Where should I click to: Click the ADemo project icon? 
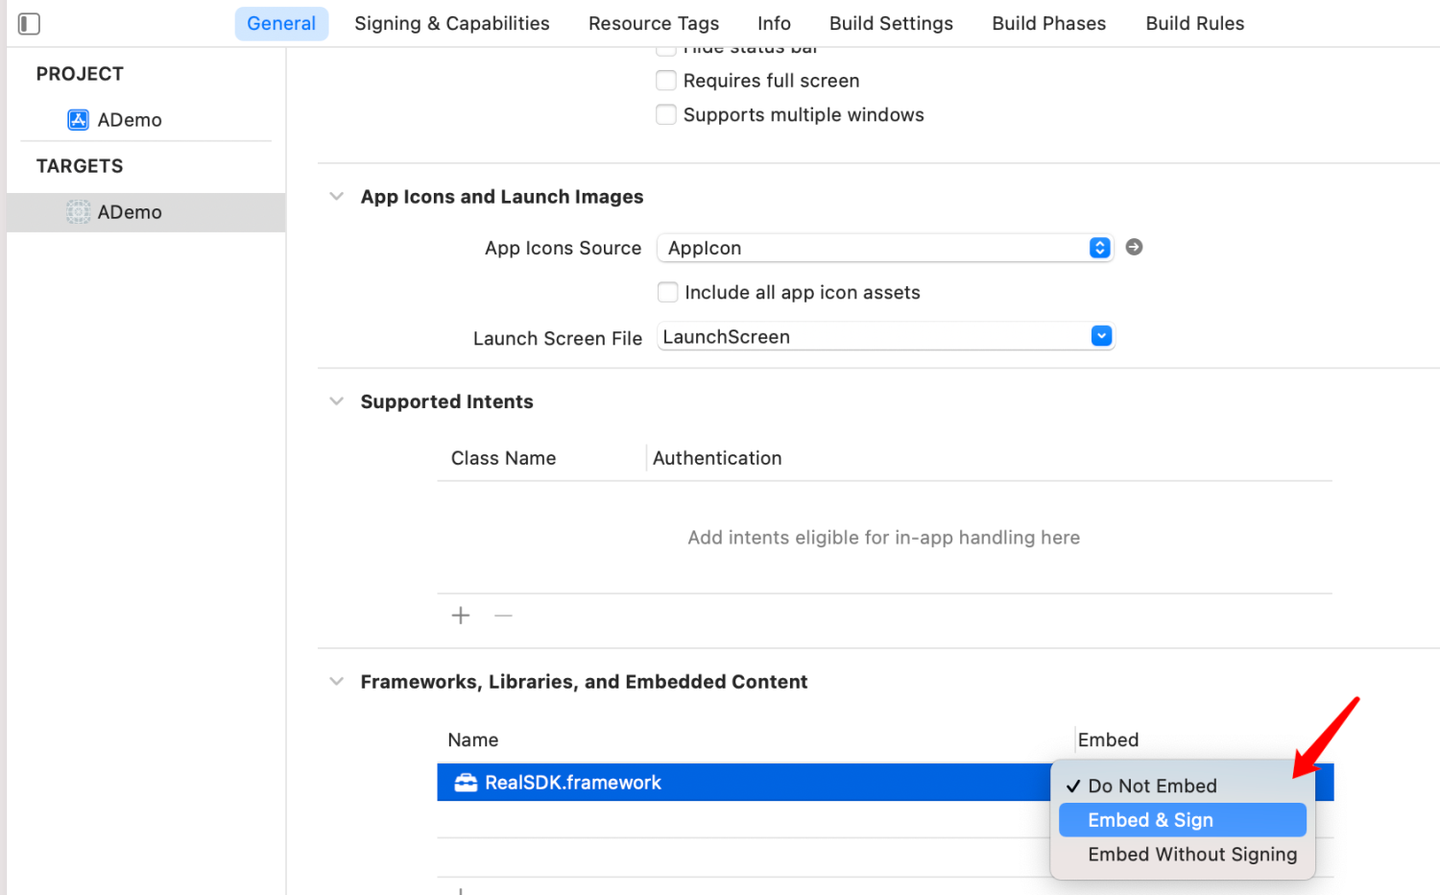(78, 120)
